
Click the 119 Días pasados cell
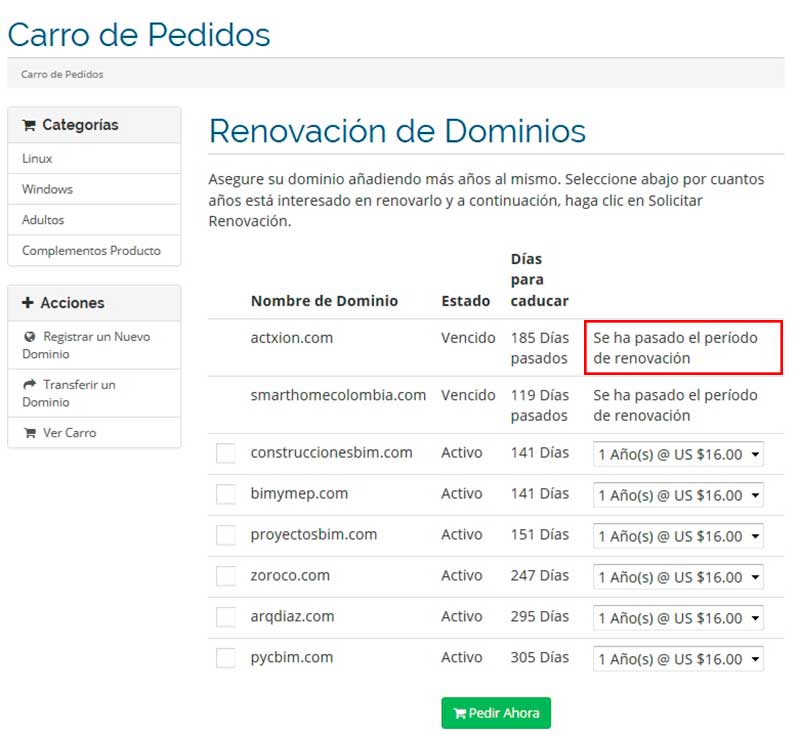pos(540,405)
